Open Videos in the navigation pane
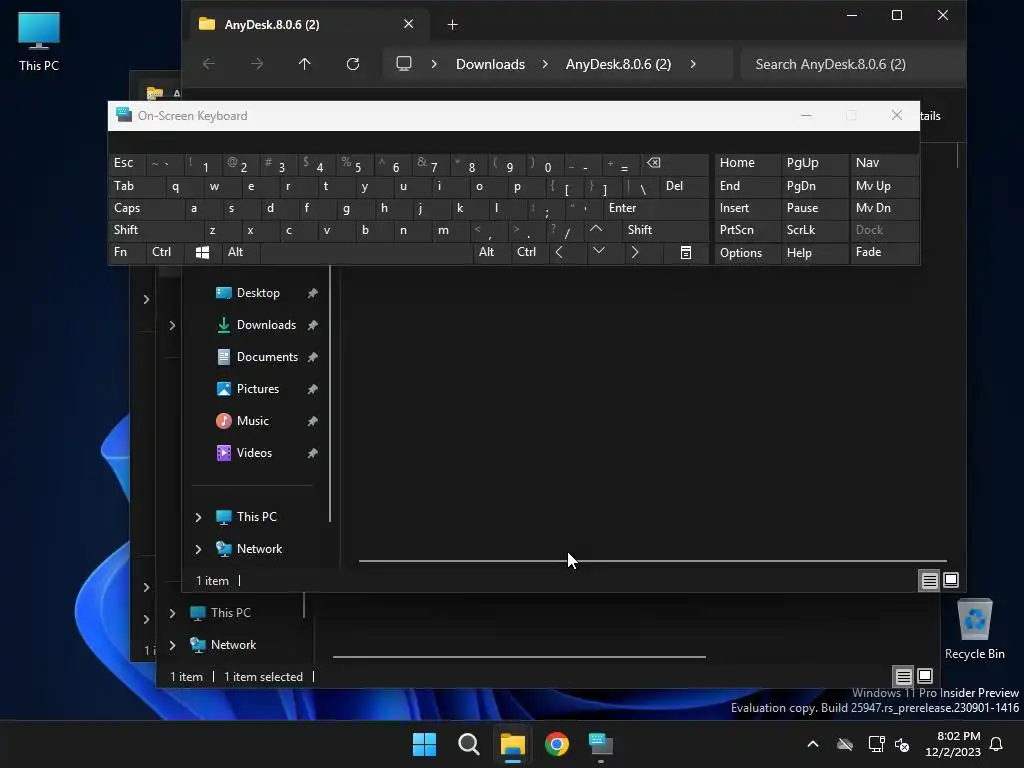This screenshot has height=768, width=1024. pyautogui.click(x=254, y=453)
